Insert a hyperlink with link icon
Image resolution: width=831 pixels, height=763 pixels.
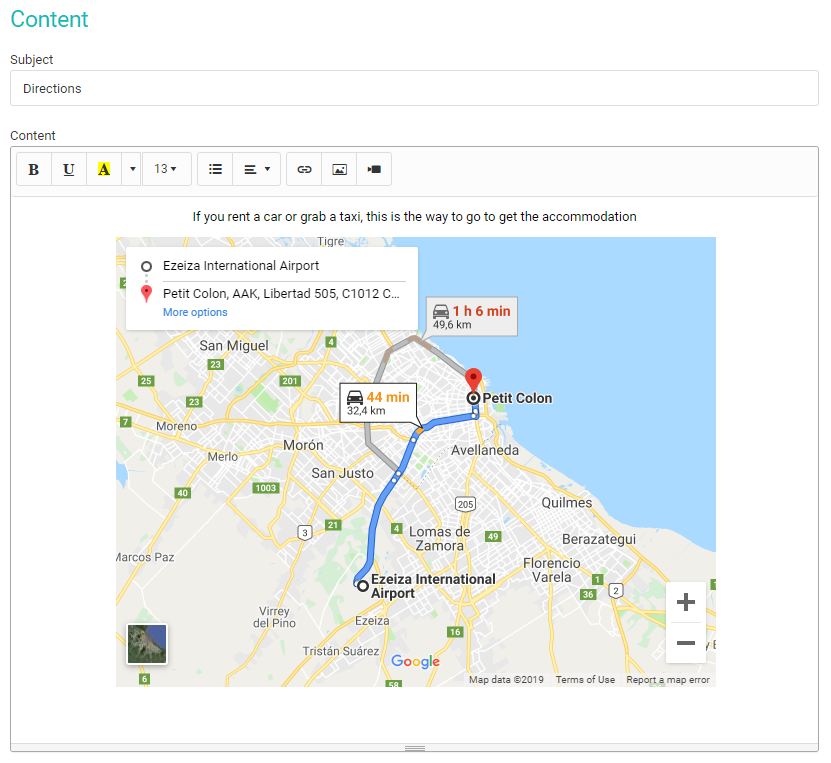[x=304, y=170]
